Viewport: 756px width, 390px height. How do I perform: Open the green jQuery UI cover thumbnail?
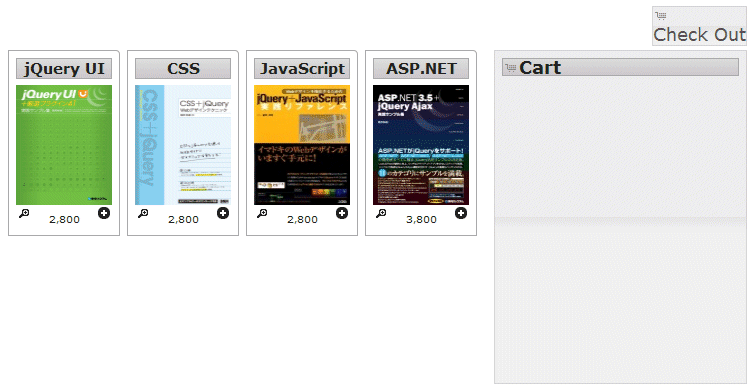tap(64, 145)
